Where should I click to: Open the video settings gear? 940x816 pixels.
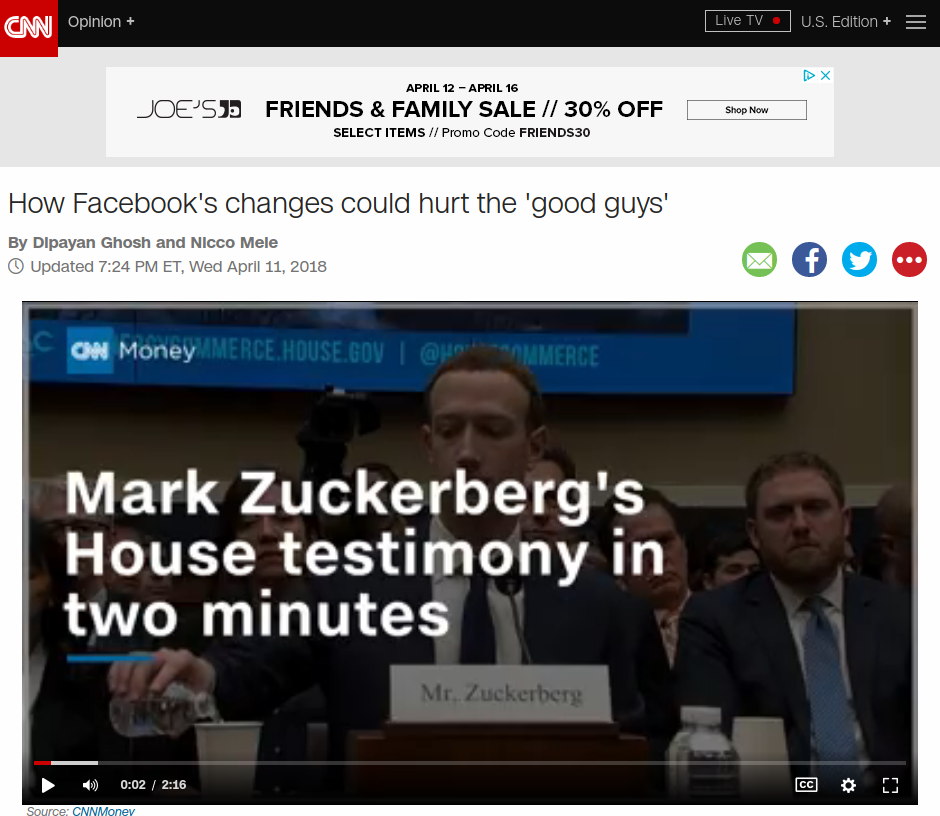click(x=848, y=785)
